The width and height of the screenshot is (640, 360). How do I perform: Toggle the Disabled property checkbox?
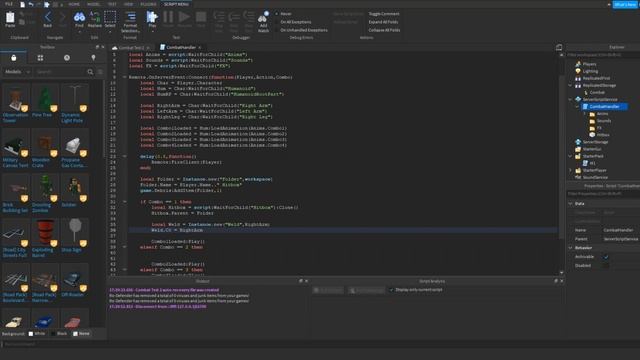pos(606,265)
